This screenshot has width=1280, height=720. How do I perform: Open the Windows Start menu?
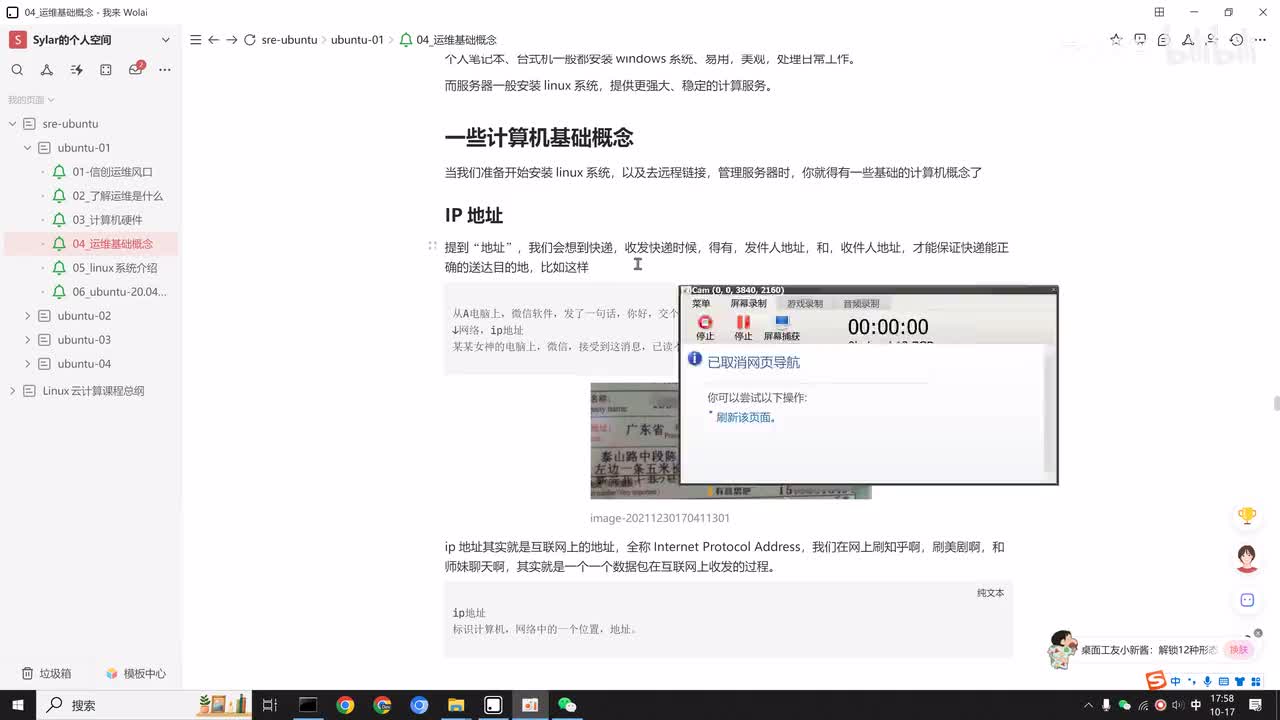(x=18, y=705)
